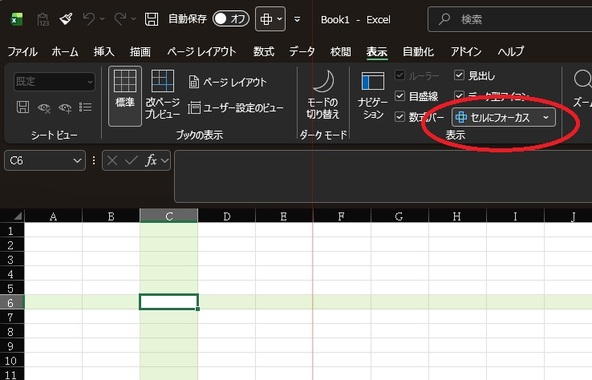Click in the 検索 search box
This screenshot has width=592, height=380.
[510, 19]
